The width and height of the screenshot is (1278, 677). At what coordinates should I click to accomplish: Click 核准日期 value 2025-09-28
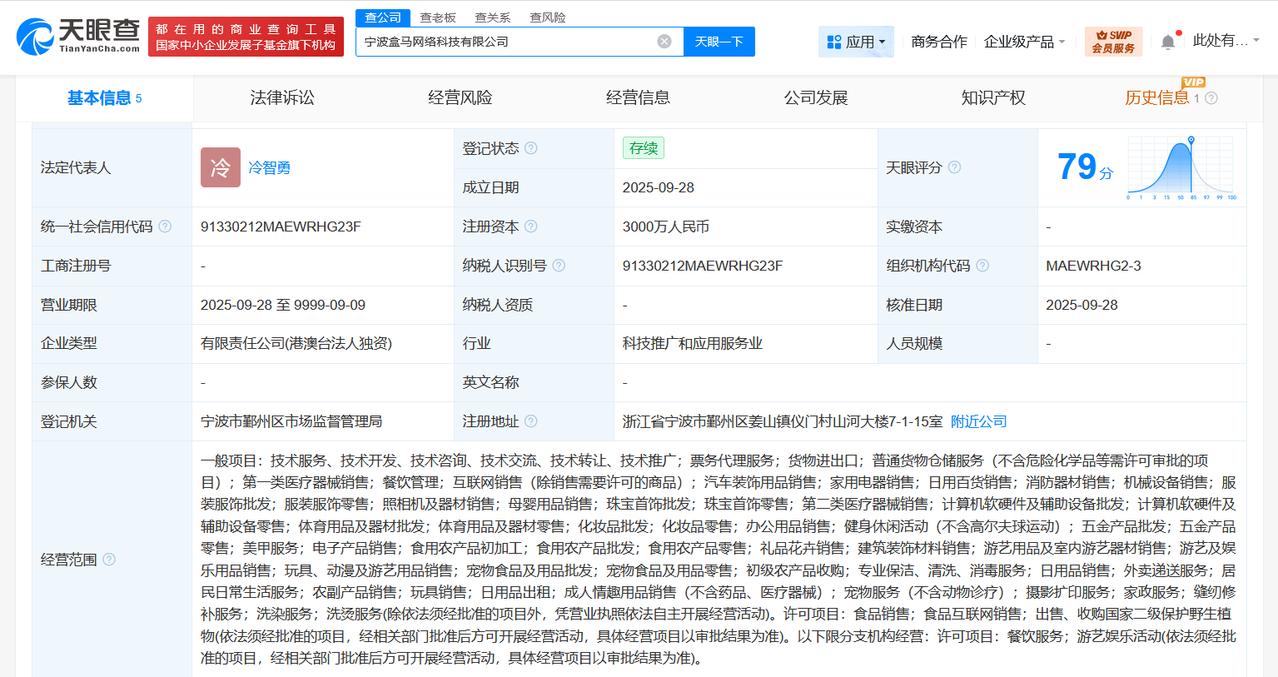1082,305
